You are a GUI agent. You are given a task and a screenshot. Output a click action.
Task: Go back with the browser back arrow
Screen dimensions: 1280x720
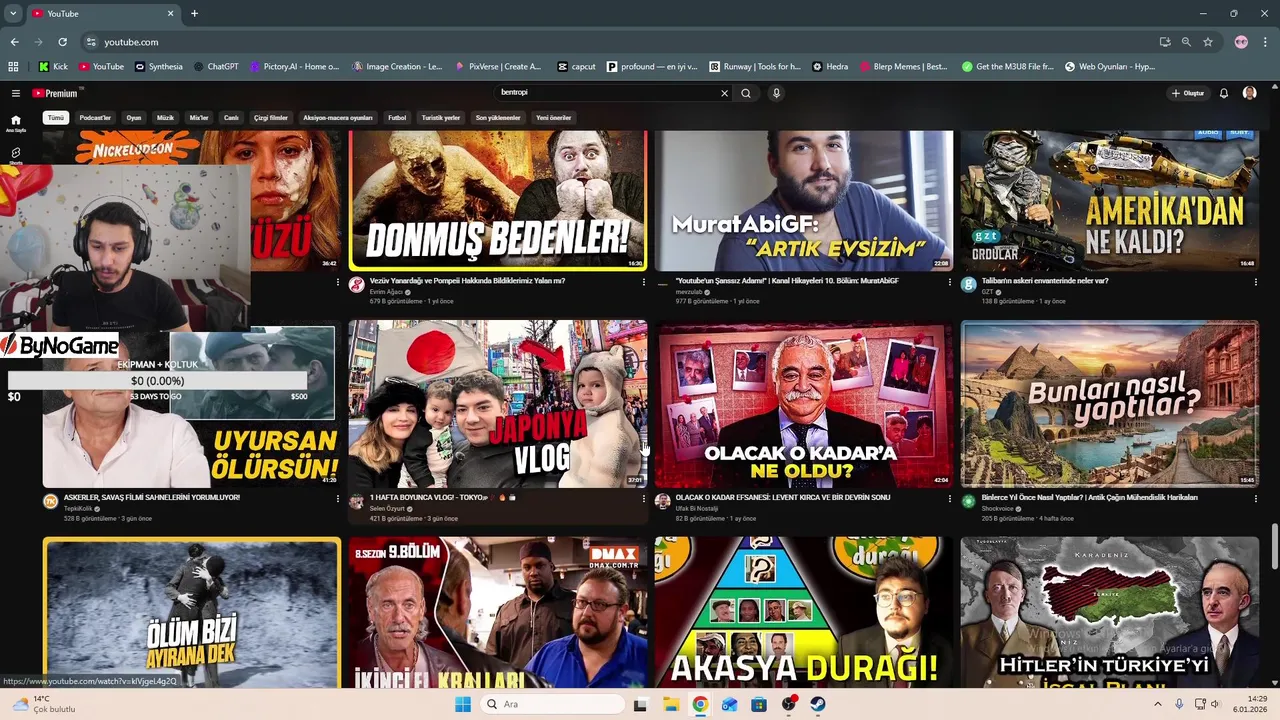tap(14, 42)
